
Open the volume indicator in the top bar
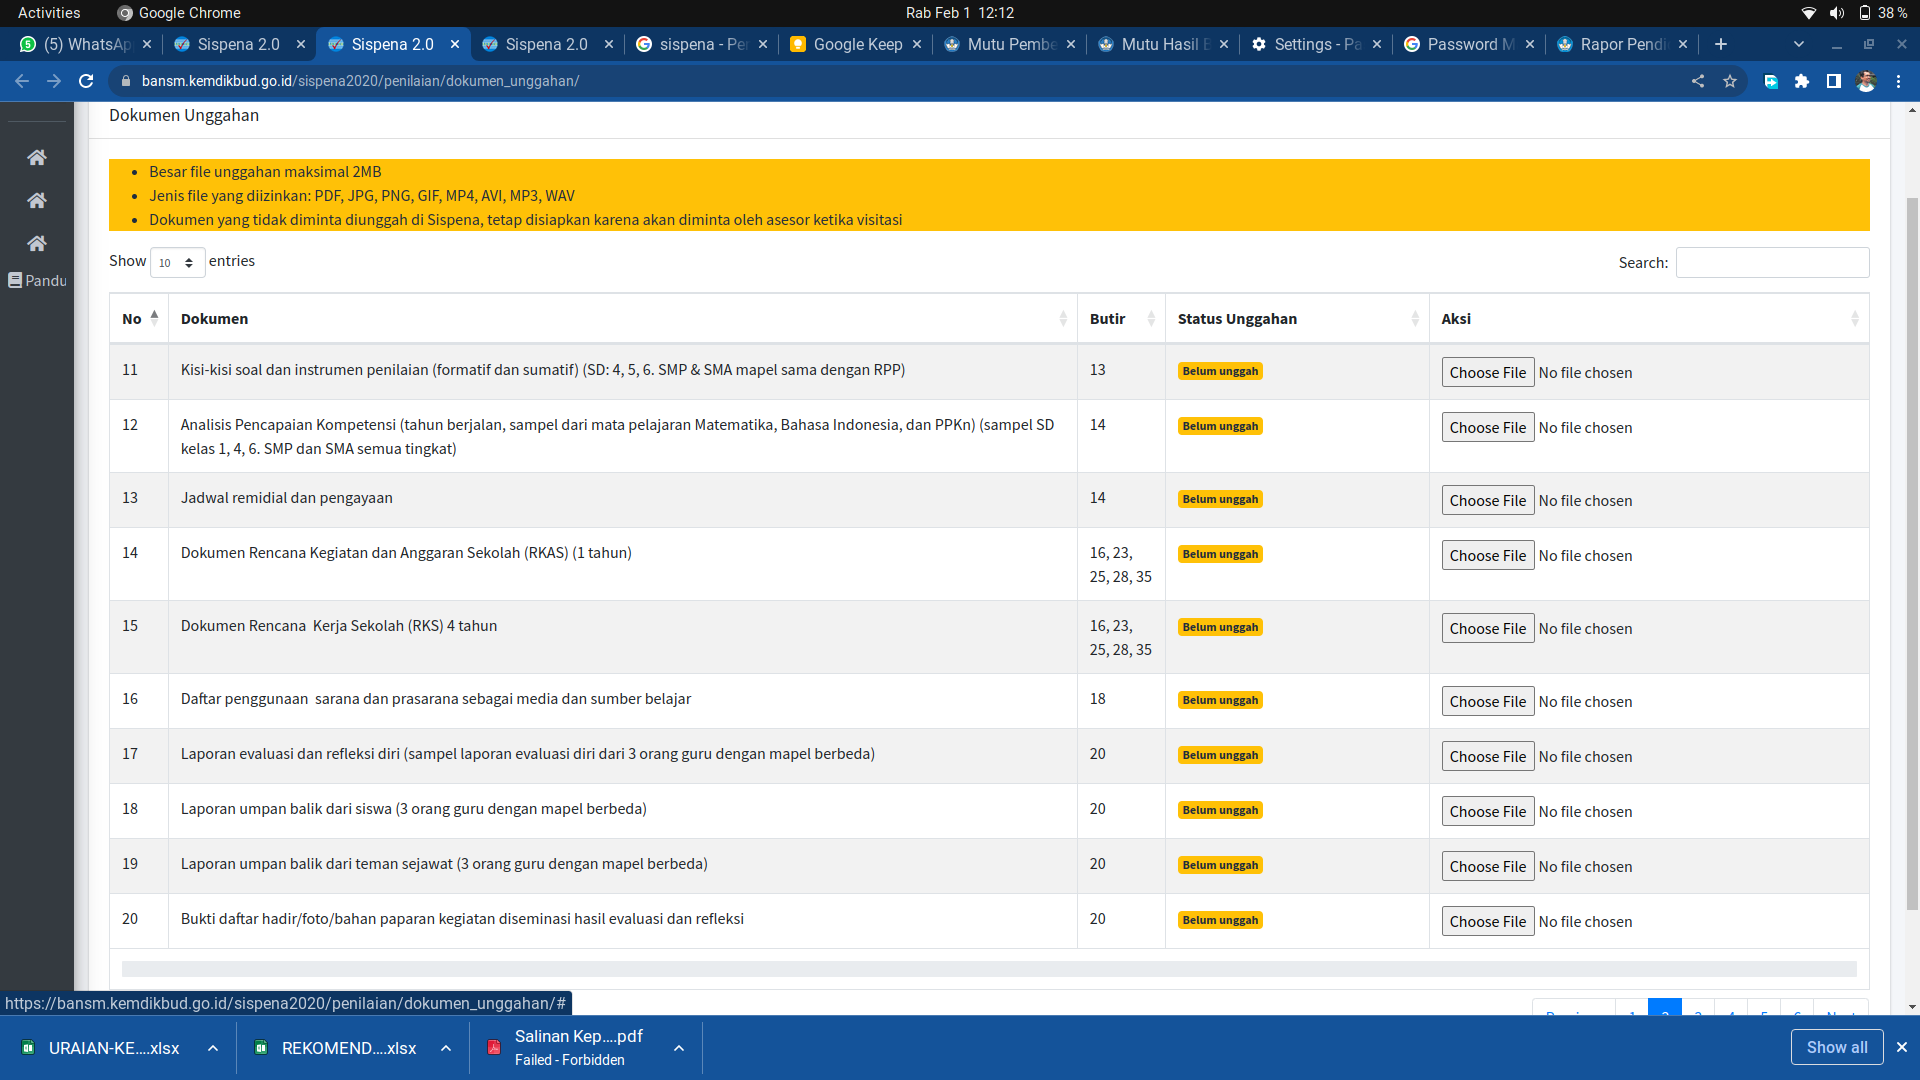tap(1837, 13)
